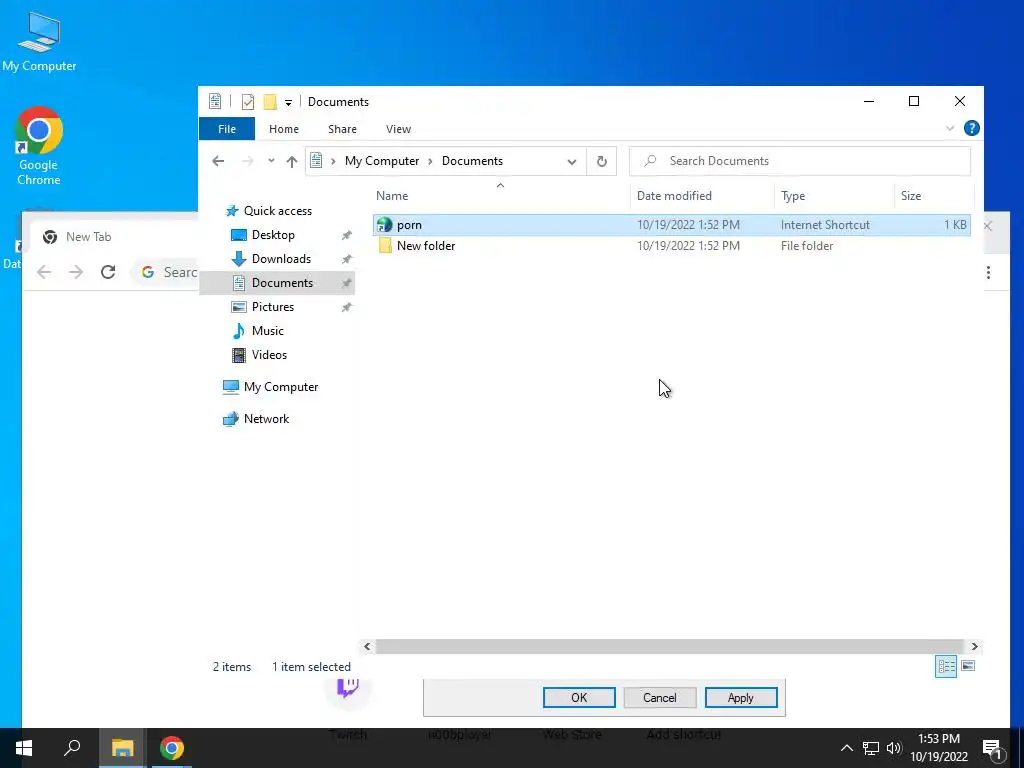
Task: Open Downloads in navigation pane
Action: [281, 259]
